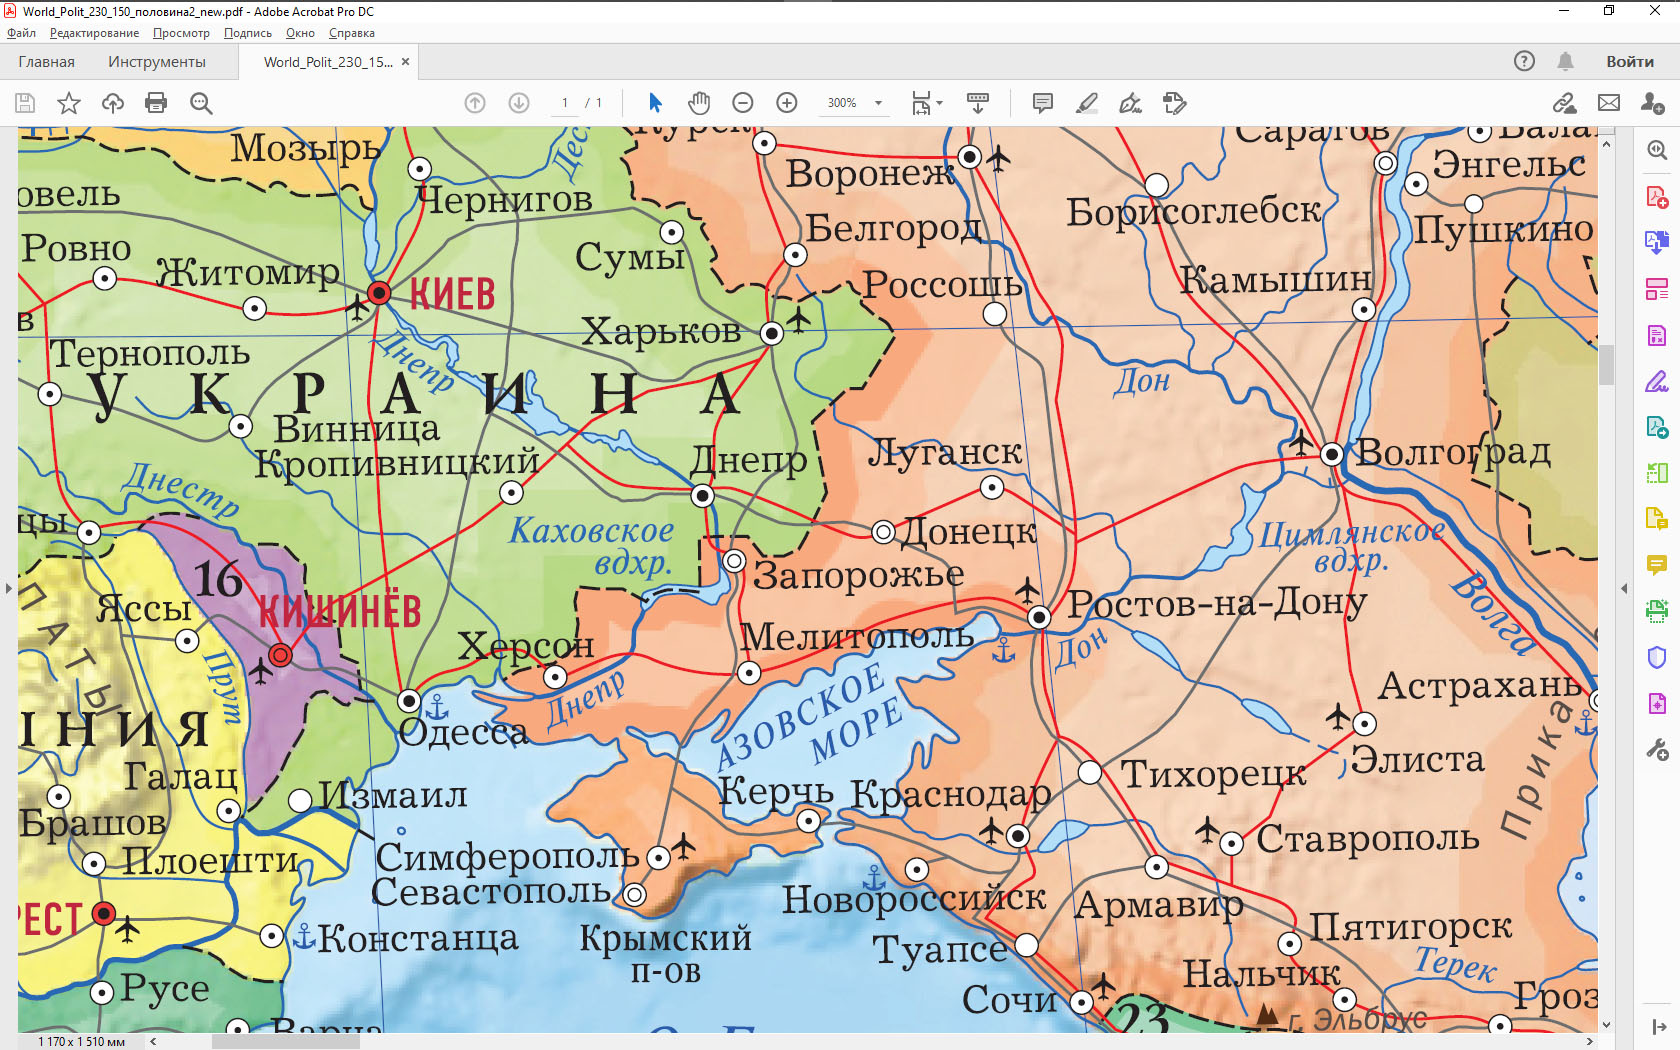The width and height of the screenshot is (1680, 1050).
Task: Click the Zoom out minus icon
Action: (x=743, y=103)
